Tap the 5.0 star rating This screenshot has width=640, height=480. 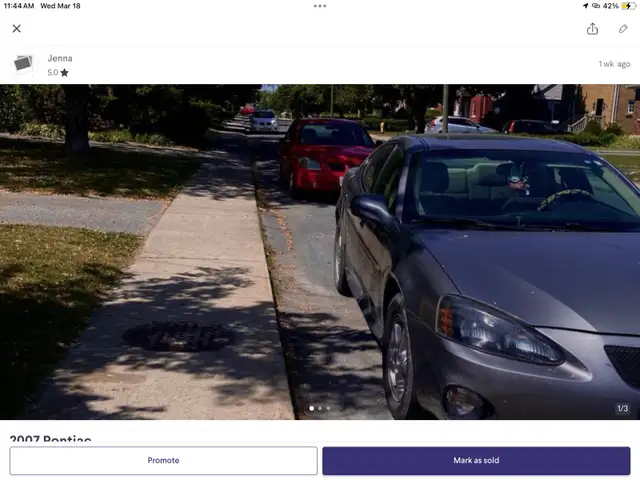tap(58, 72)
